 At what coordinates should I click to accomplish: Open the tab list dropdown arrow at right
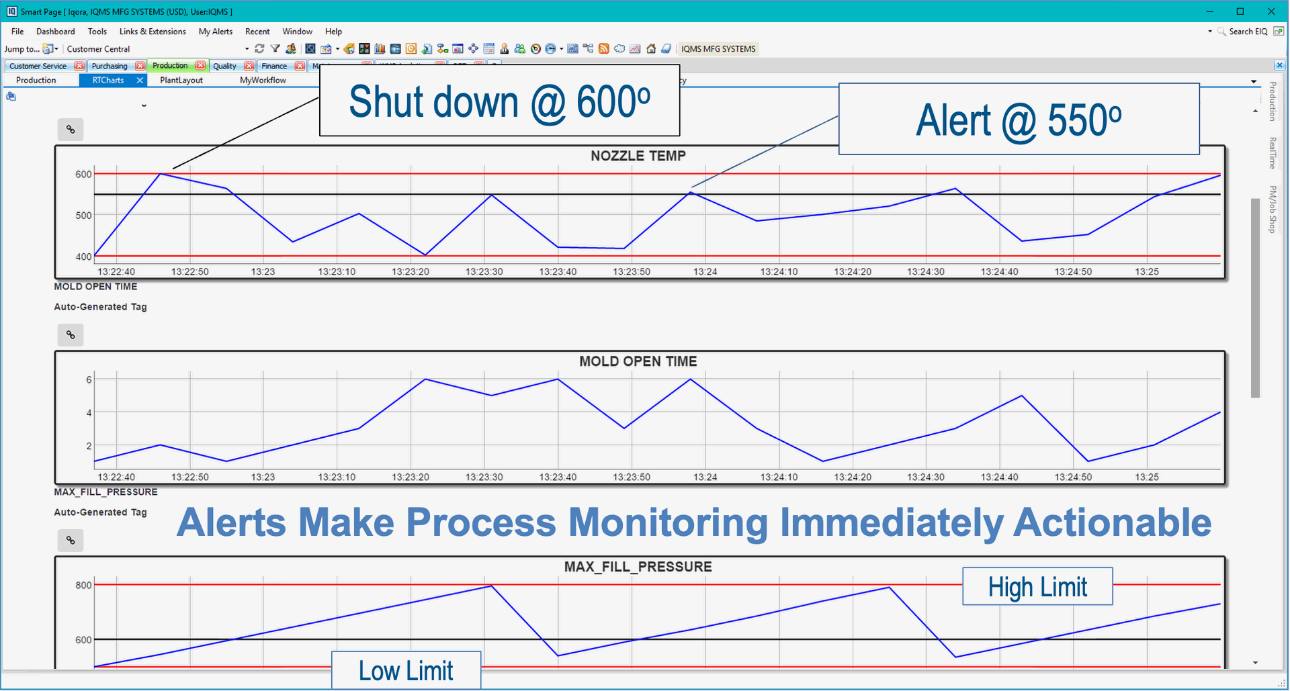1254,81
